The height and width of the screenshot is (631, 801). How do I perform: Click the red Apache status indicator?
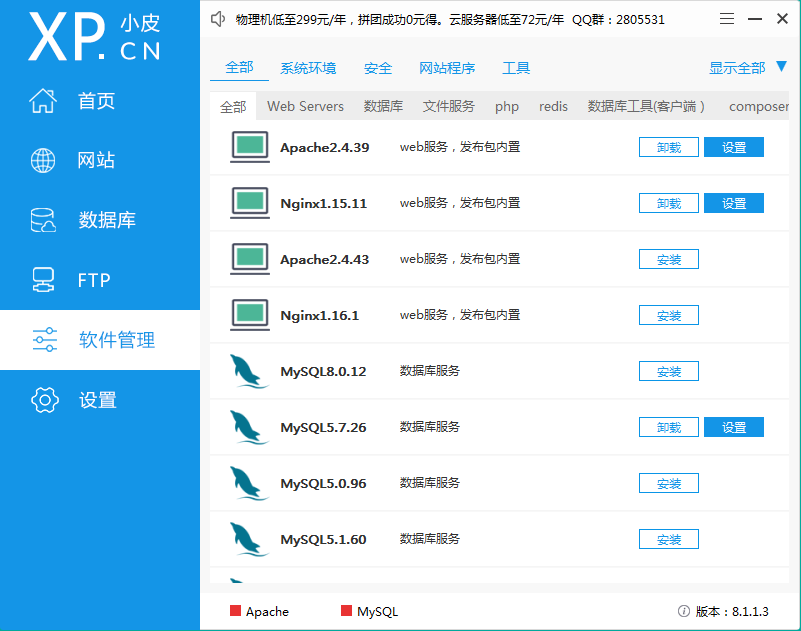tap(236, 611)
